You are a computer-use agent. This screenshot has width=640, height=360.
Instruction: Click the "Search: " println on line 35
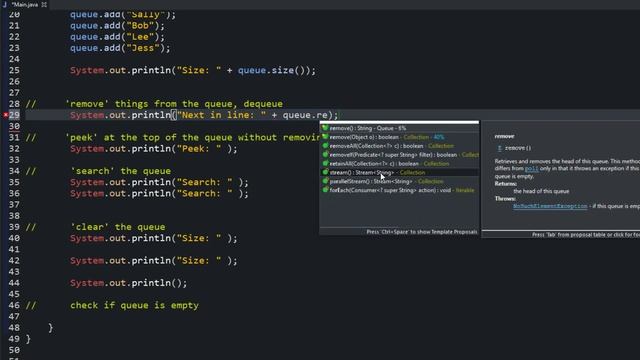coord(159,182)
